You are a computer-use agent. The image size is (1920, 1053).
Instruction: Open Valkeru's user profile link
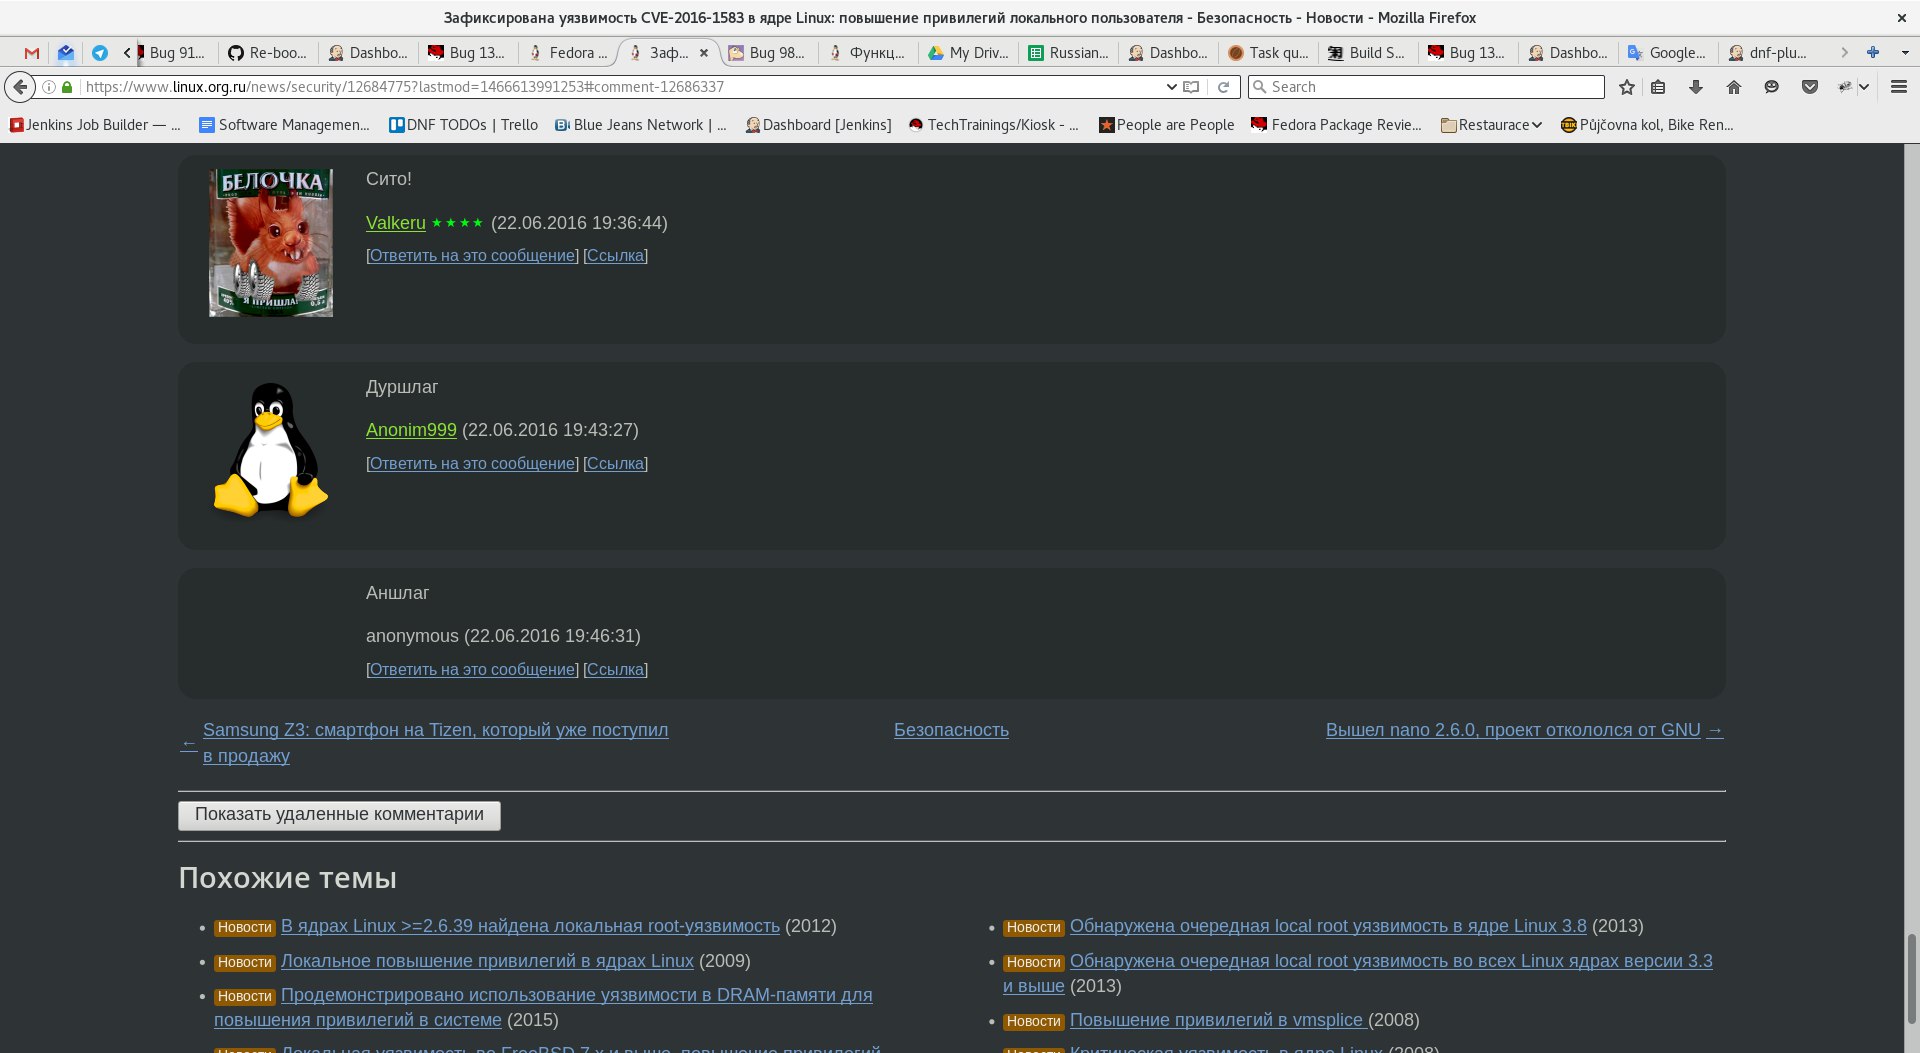pos(396,223)
